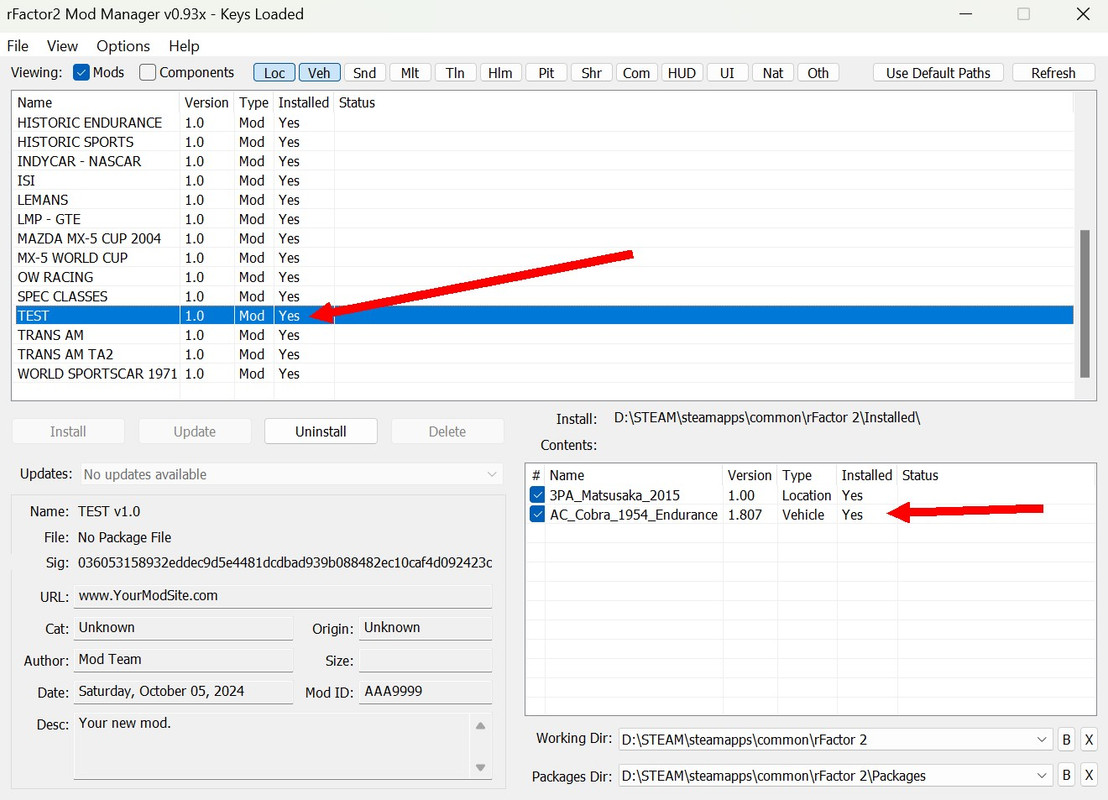The width and height of the screenshot is (1108, 800).
Task: Open the Options menu
Action: [123, 46]
